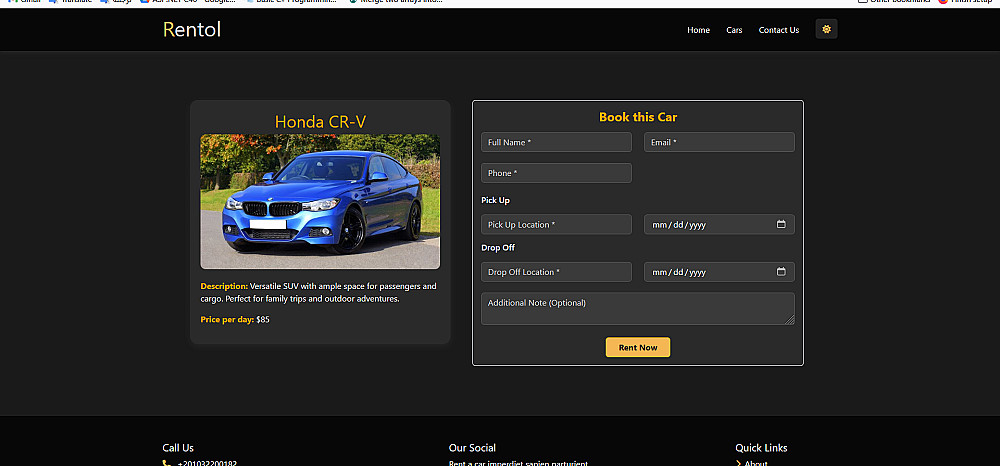This screenshot has height=466, width=1000.
Task: Click the blue car photo
Action: point(320,201)
